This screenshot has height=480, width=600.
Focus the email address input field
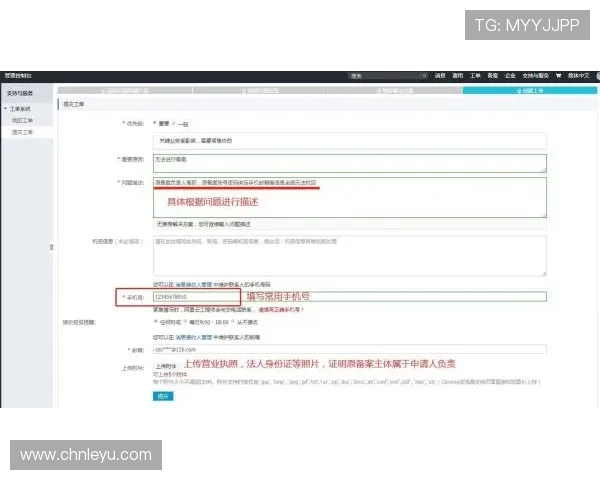[x=350, y=349]
